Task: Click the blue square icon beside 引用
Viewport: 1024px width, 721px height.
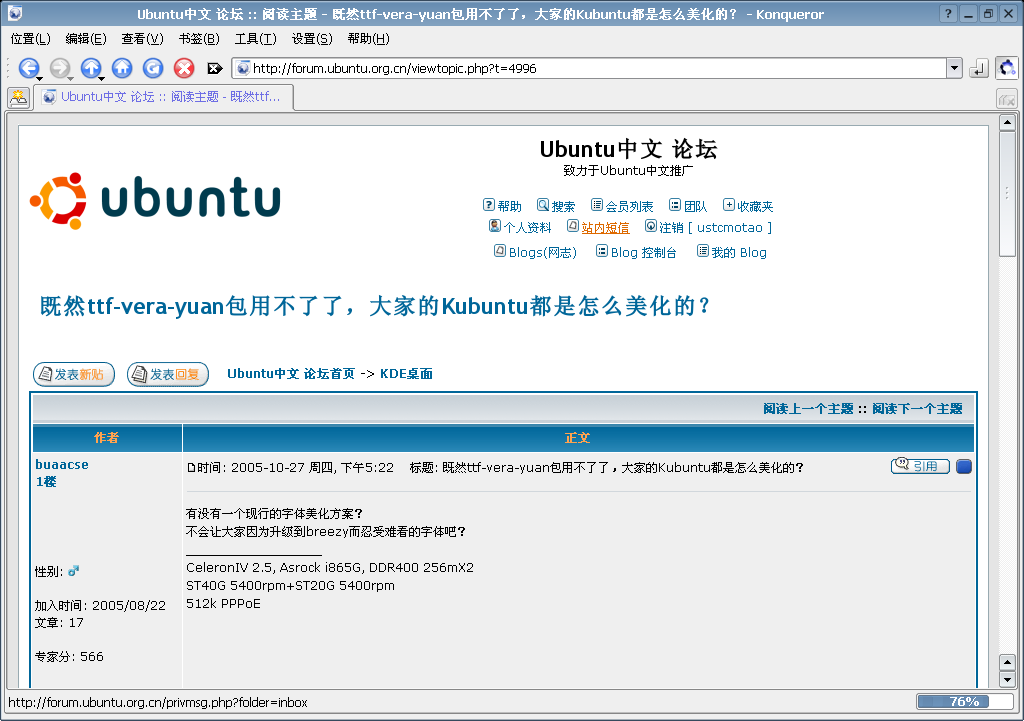Action: point(964,466)
